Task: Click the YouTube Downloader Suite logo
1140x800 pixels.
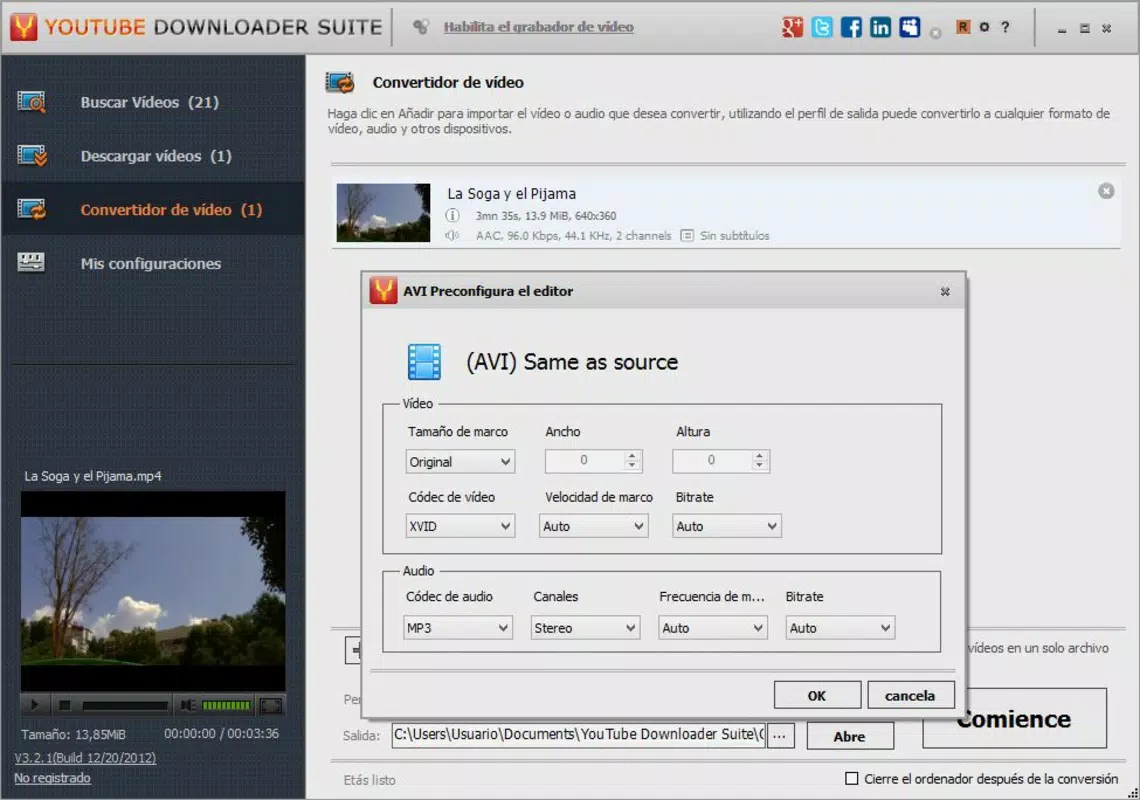Action: coord(23,27)
